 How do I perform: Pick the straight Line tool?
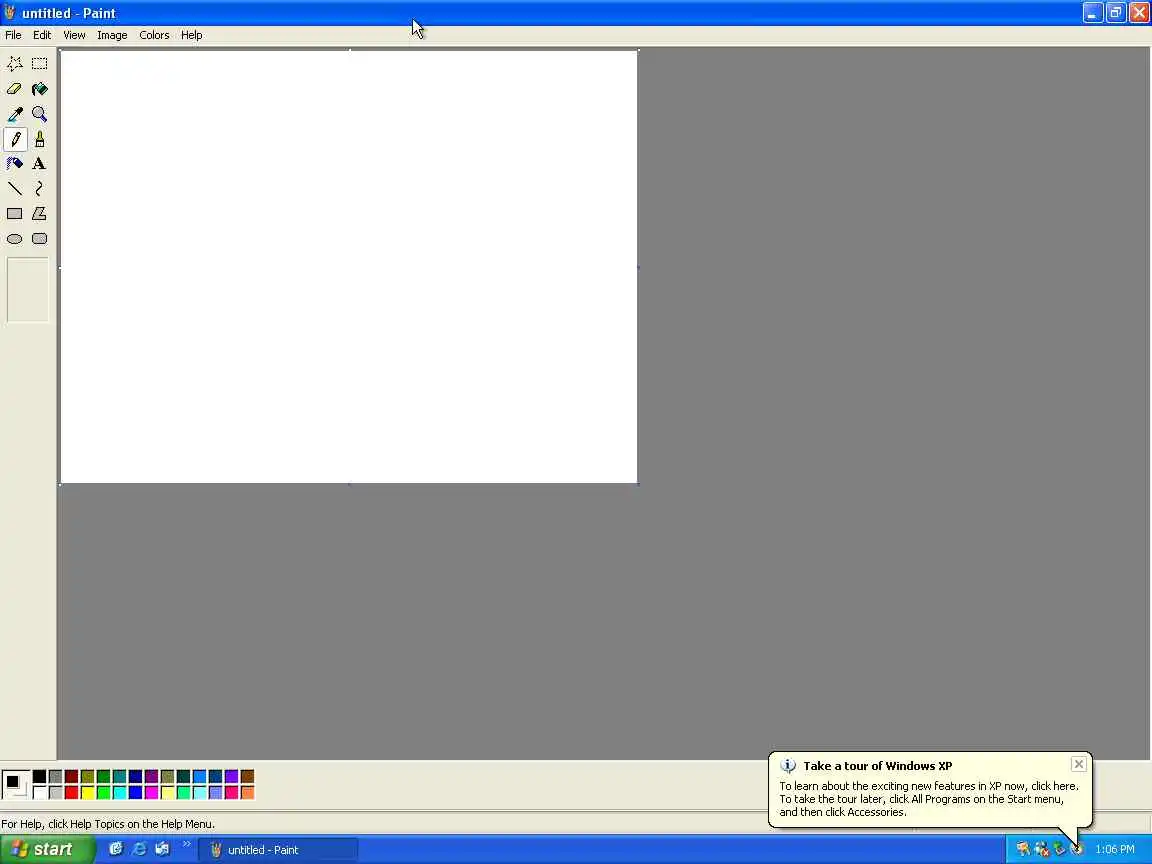point(15,189)
